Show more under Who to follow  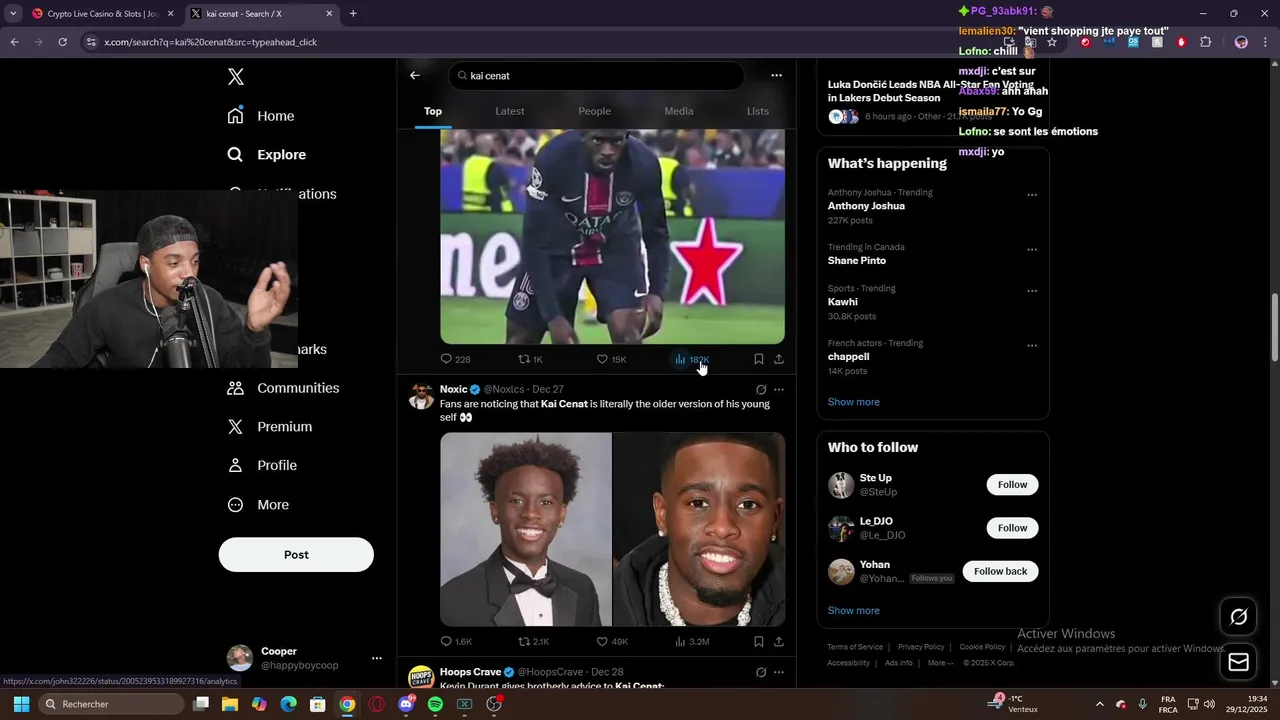tap(854, 611)
